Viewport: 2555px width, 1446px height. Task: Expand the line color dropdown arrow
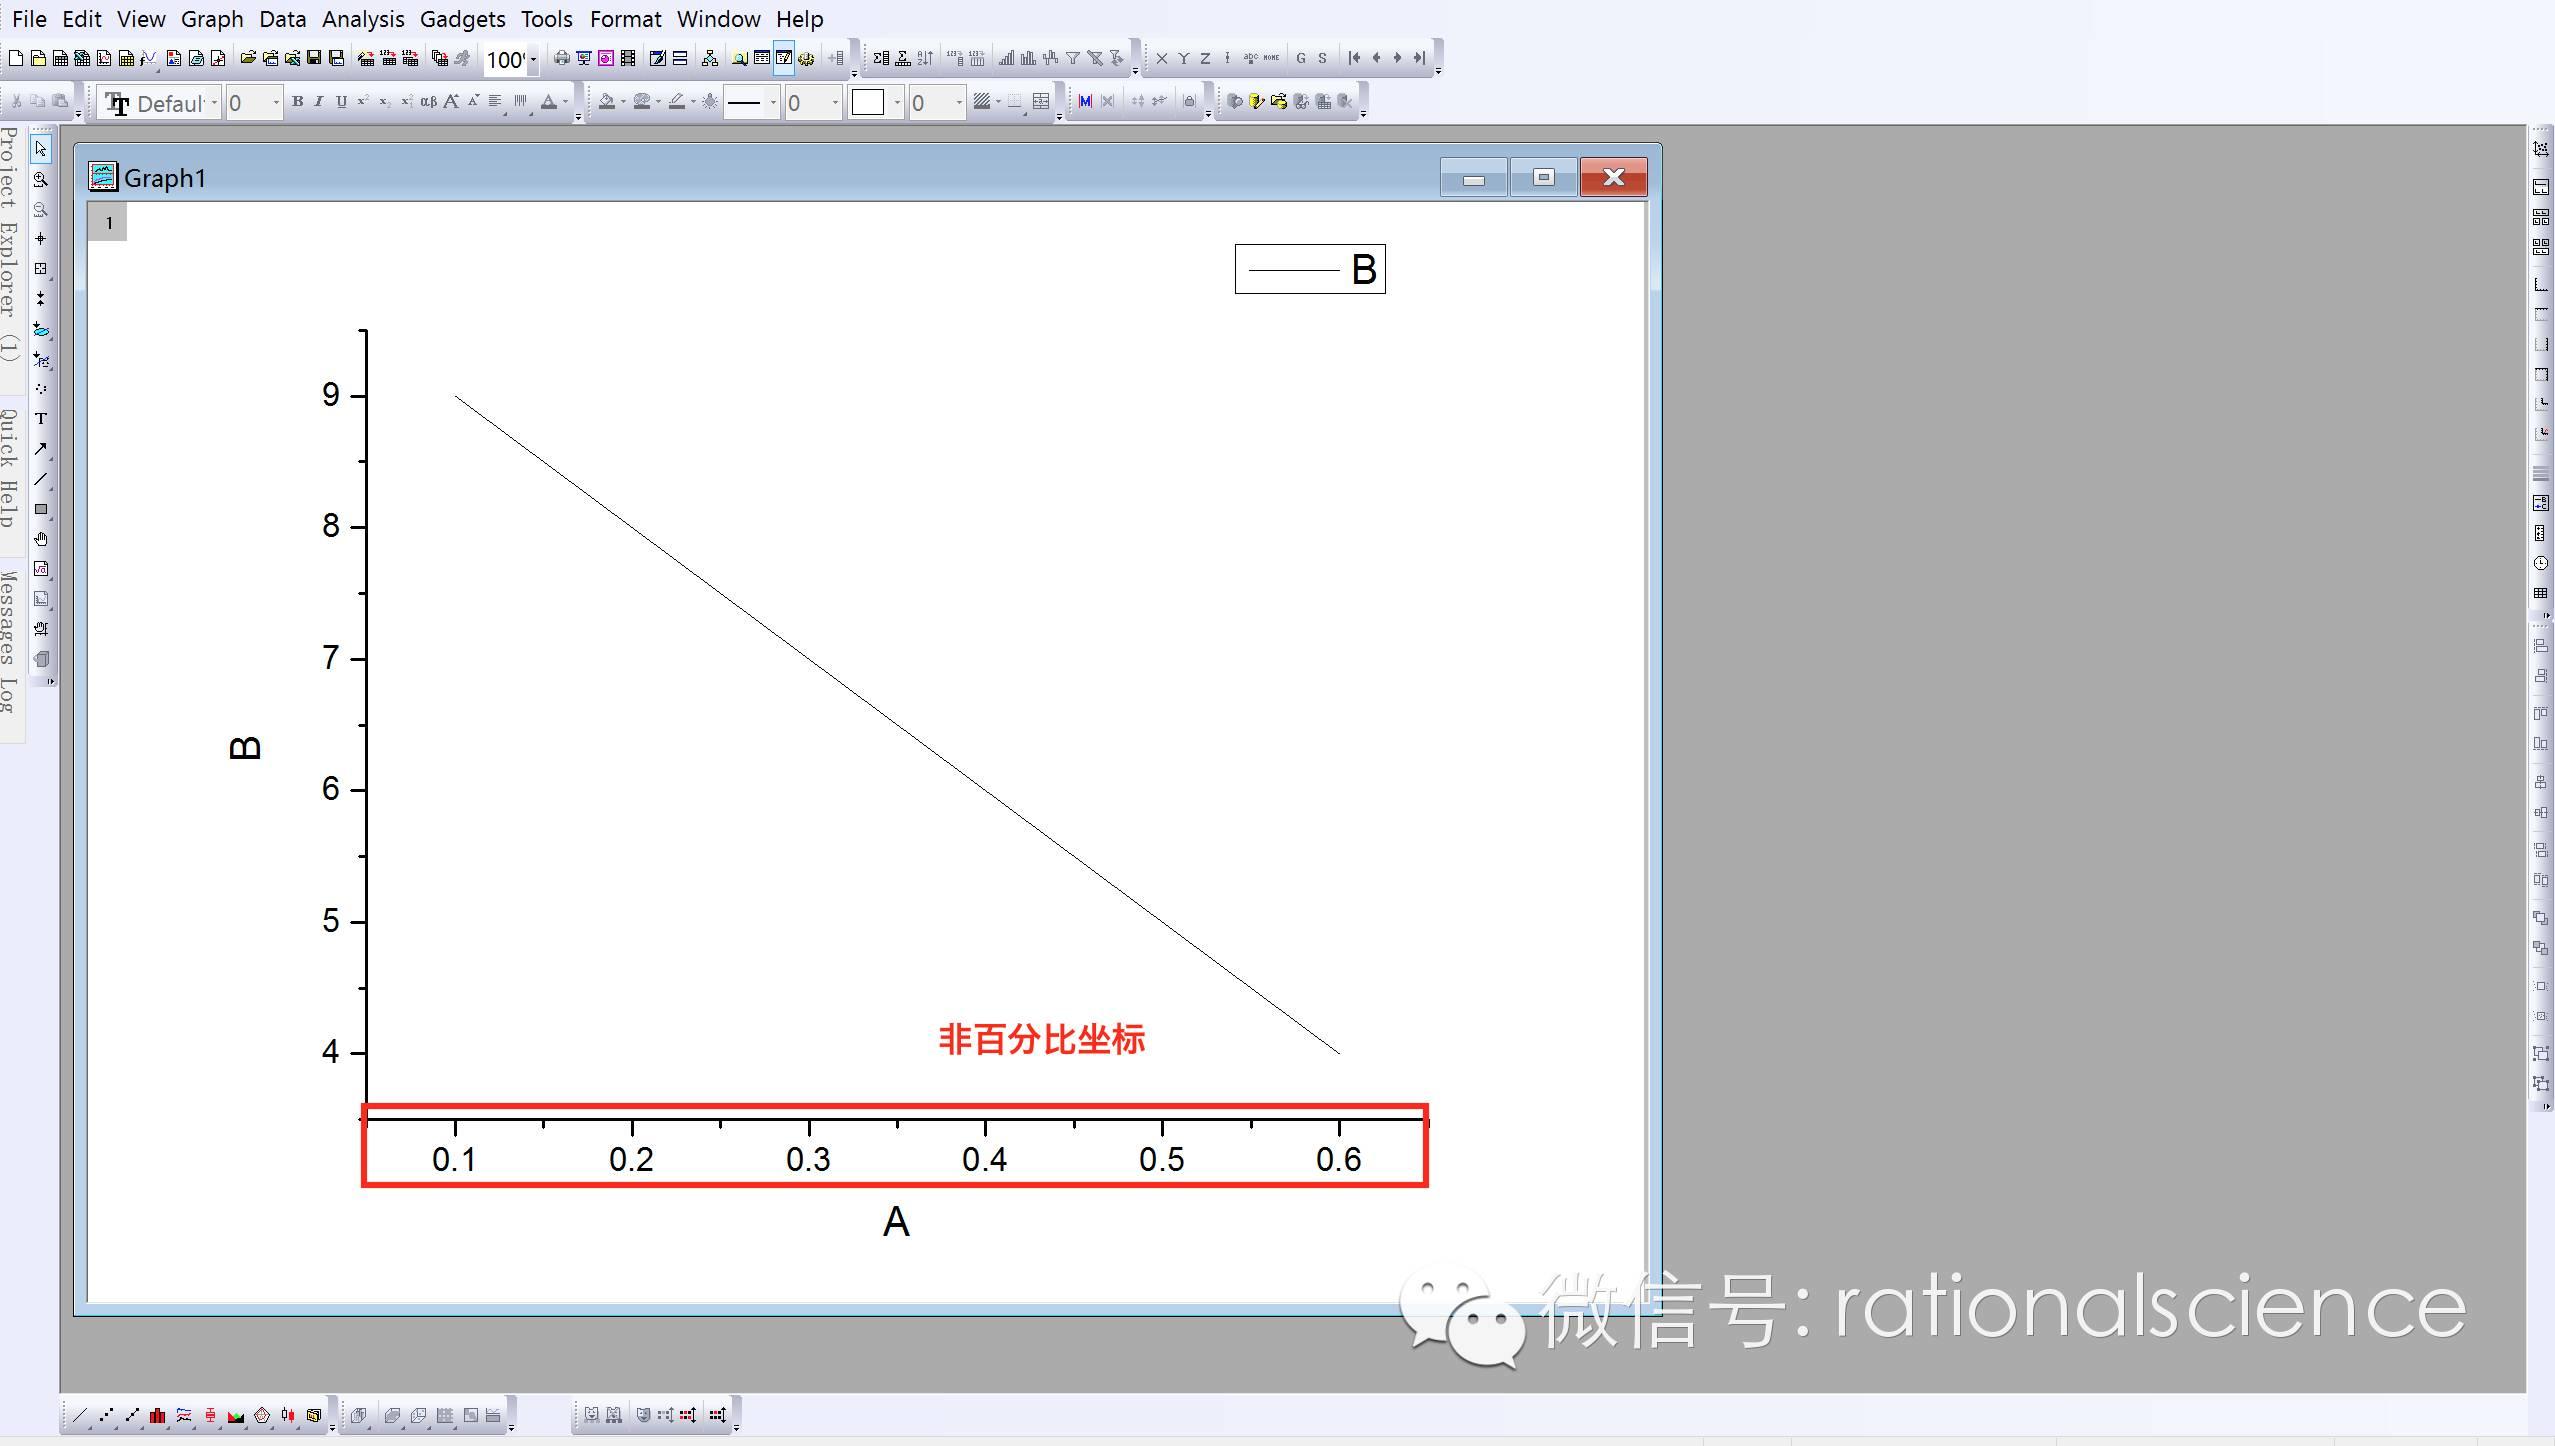[x=693, y=101]
